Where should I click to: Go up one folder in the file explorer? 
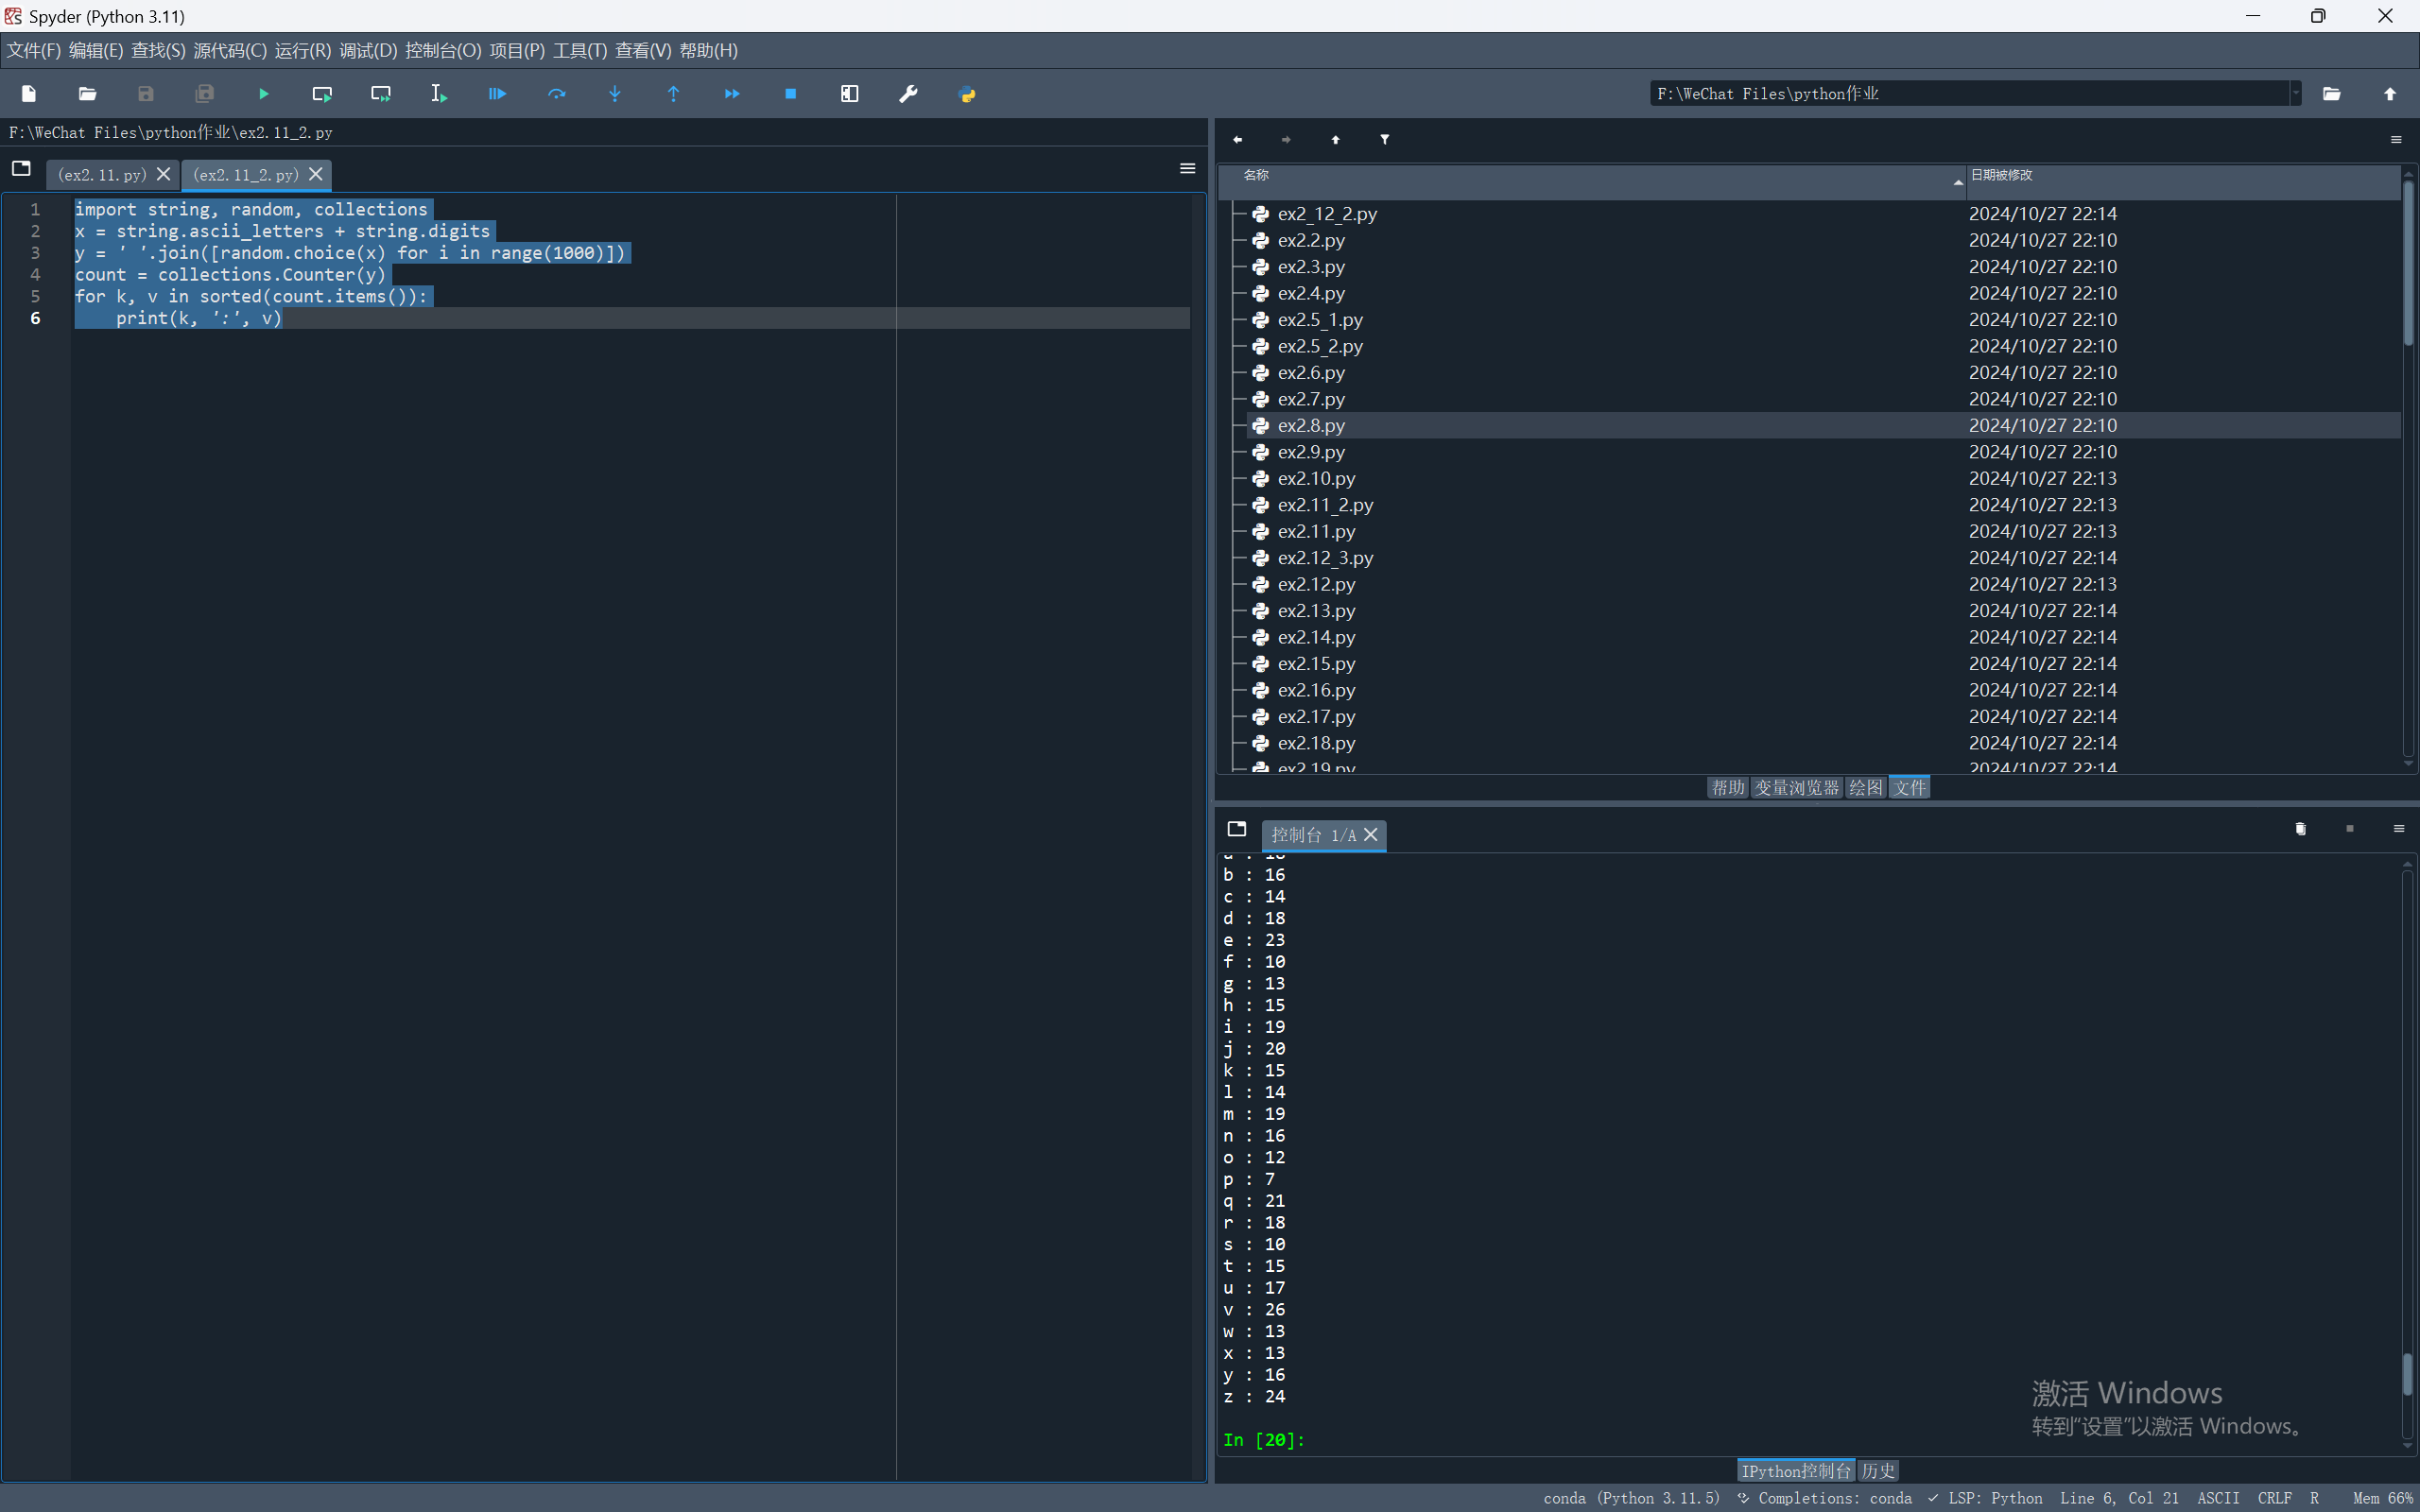click(x=1336, y=140)
